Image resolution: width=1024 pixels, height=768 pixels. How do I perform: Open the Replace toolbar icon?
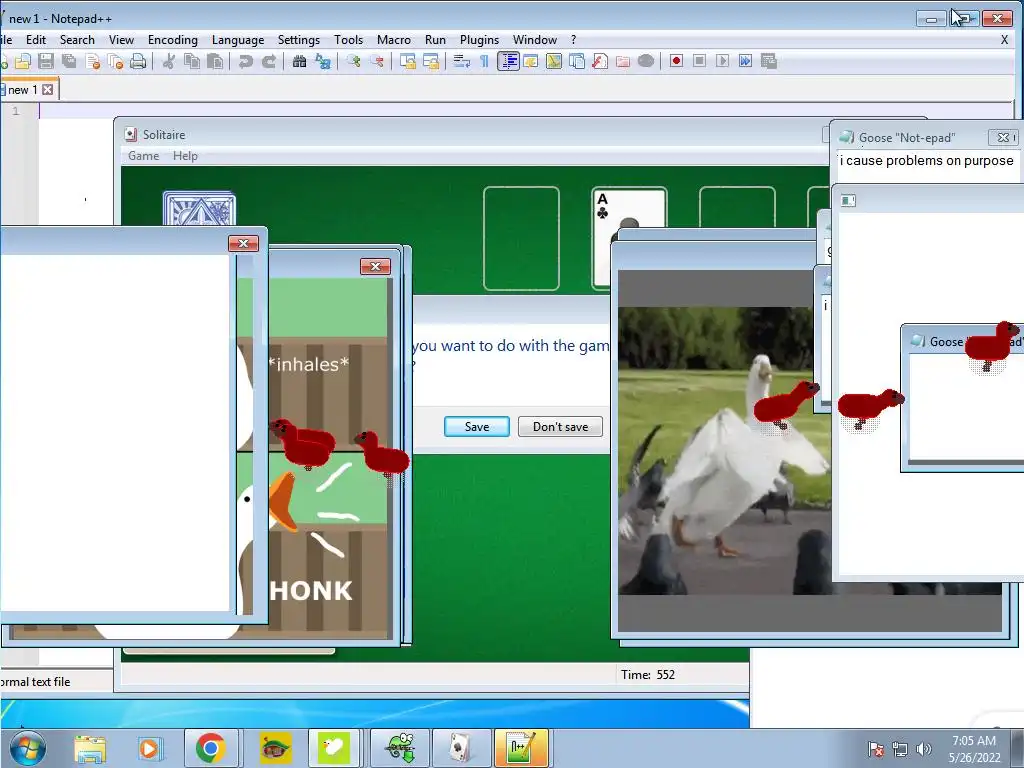[x=323, y=61]
